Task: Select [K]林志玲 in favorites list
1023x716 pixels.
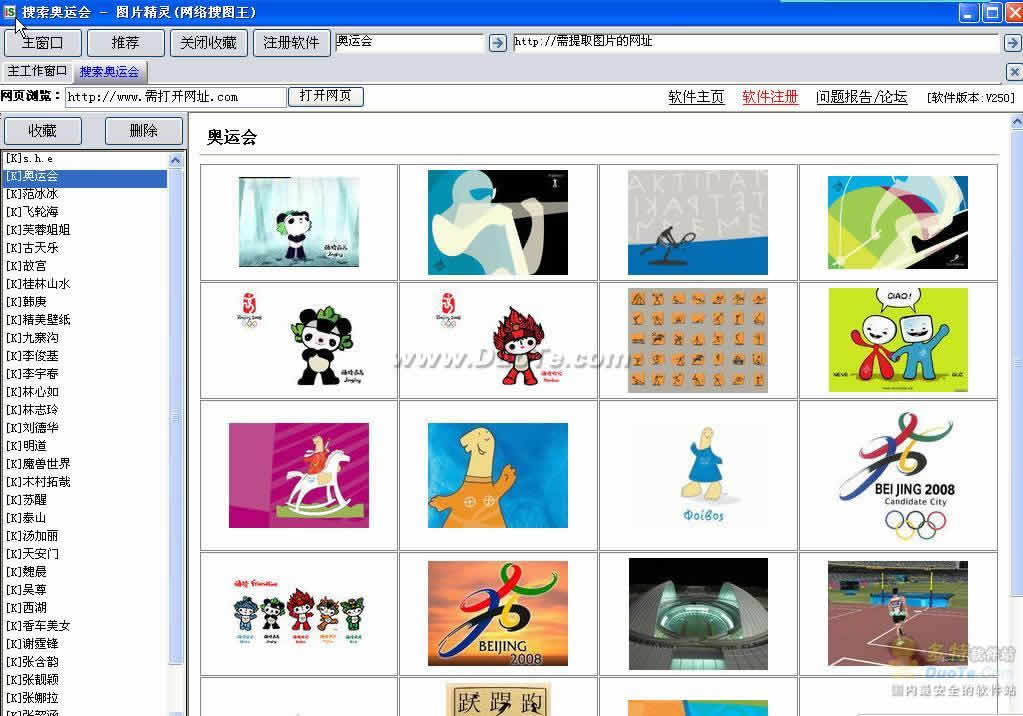Action: pyautogui.click(x=86, y=410)
